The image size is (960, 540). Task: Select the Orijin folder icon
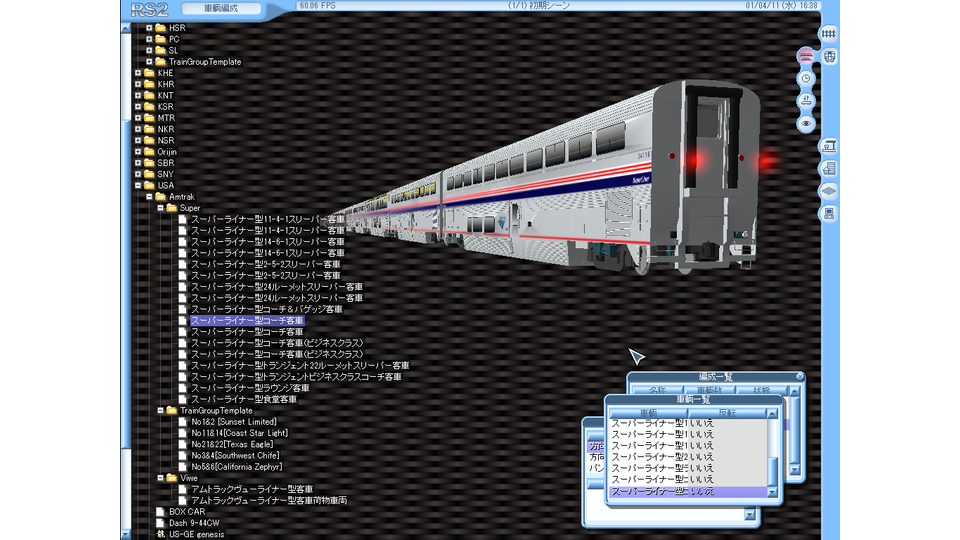[149, 152]
